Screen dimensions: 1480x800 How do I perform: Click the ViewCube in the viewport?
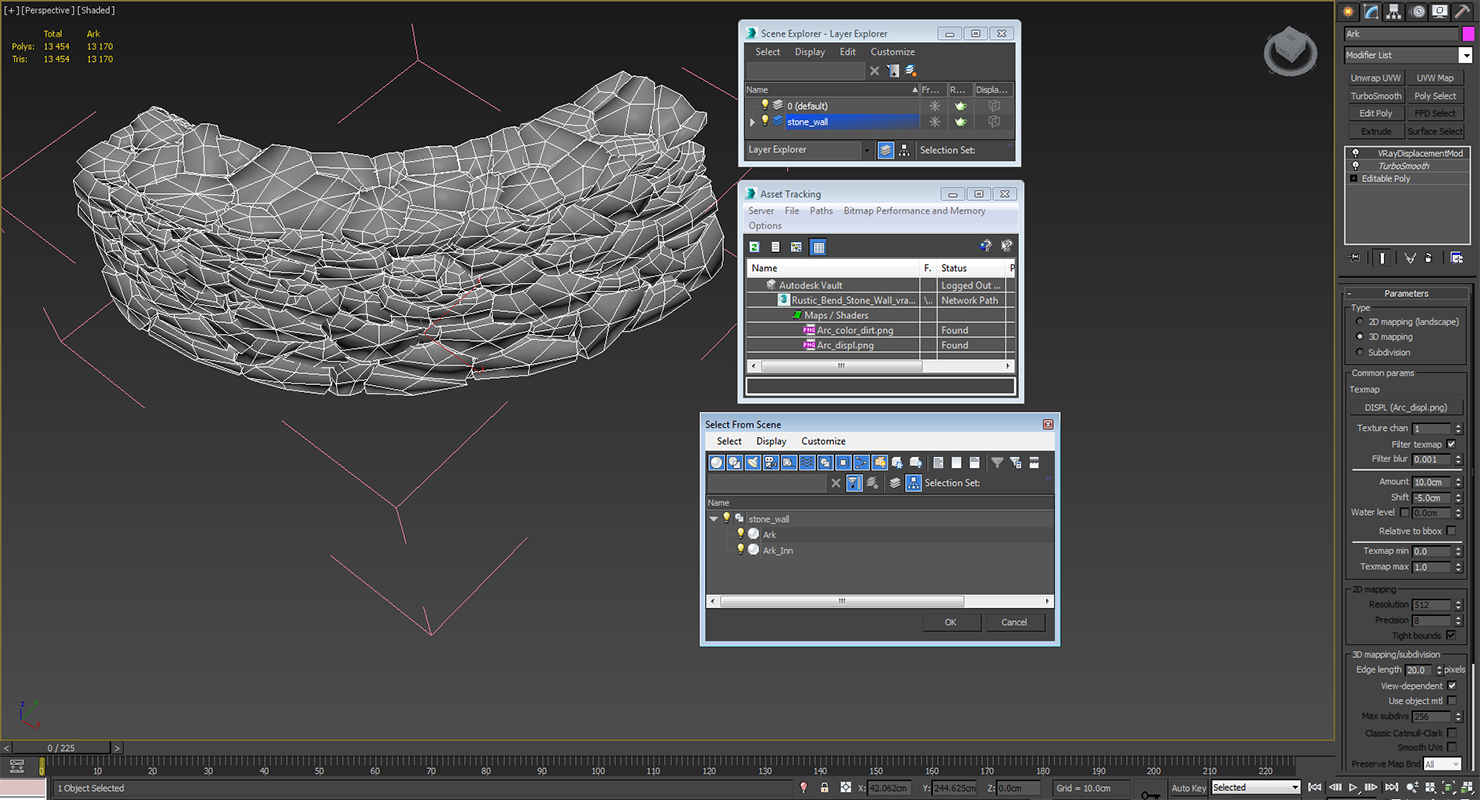(x=1290, y=50)
